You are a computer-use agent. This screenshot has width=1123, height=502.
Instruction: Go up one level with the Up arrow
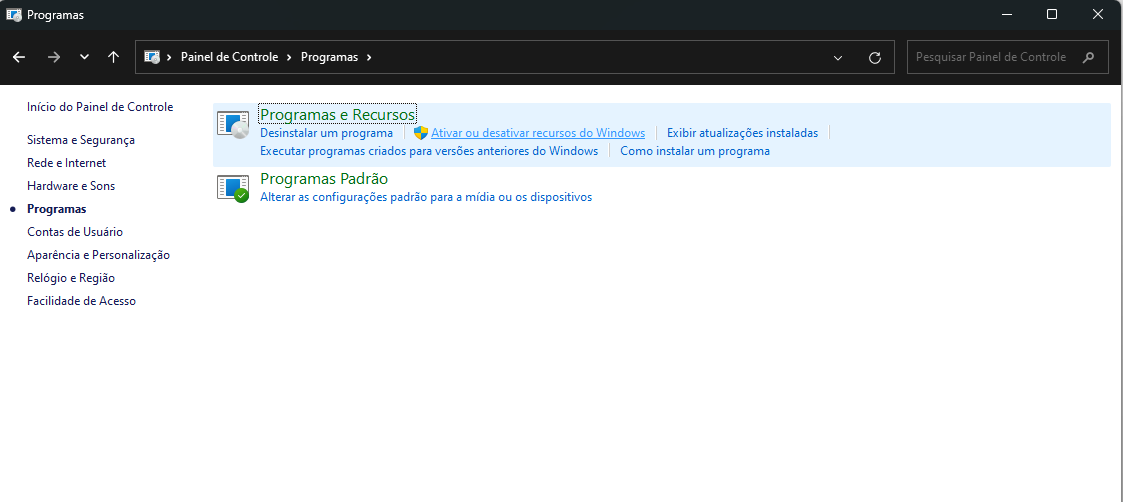click(x=113, y=57)
